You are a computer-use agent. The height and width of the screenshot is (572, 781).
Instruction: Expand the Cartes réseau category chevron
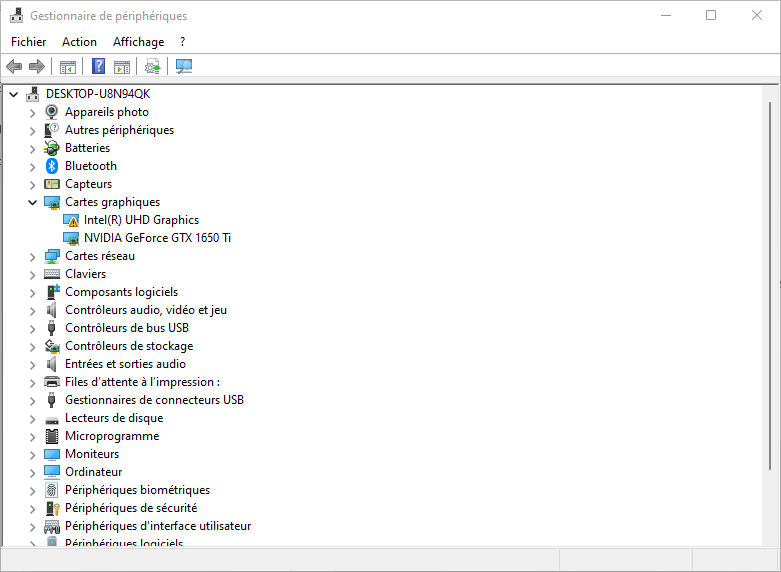(x=32, y=257)
